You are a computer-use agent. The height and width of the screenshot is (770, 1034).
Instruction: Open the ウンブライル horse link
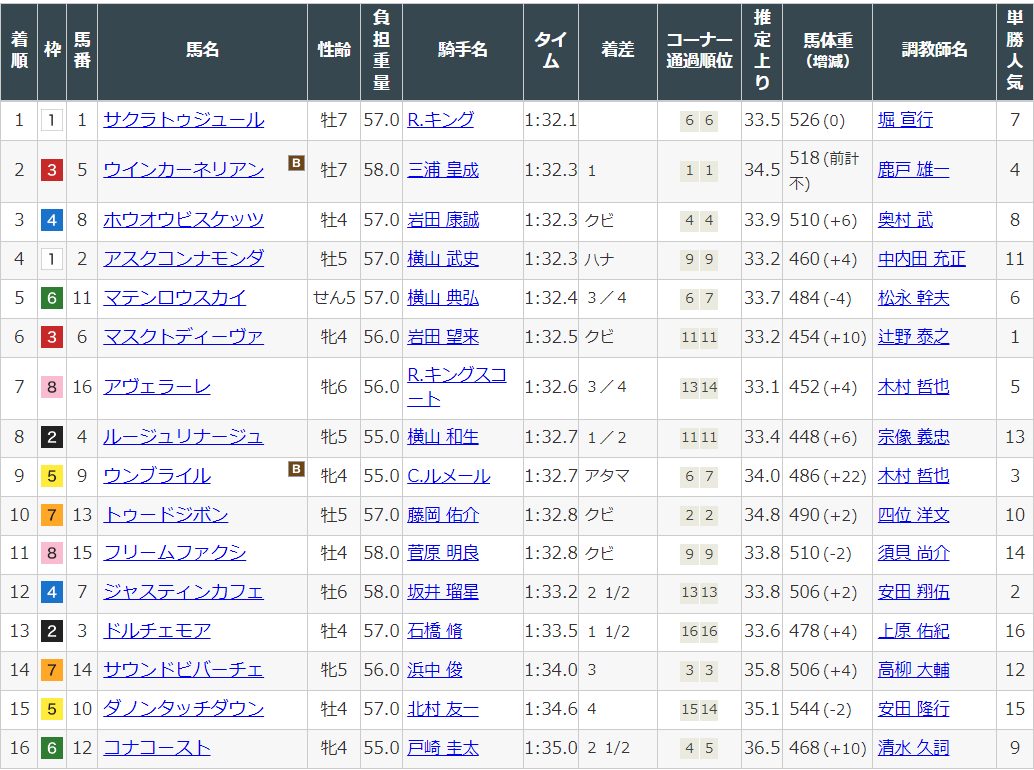point(157,475)
